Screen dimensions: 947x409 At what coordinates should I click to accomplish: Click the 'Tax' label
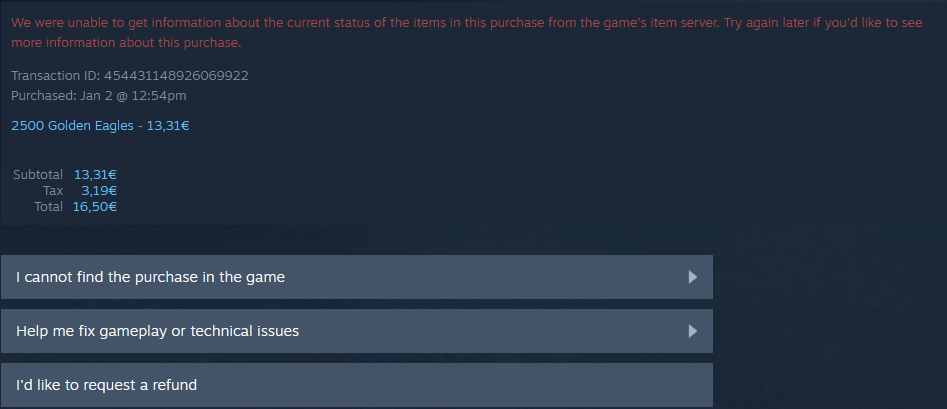point(53,190)
